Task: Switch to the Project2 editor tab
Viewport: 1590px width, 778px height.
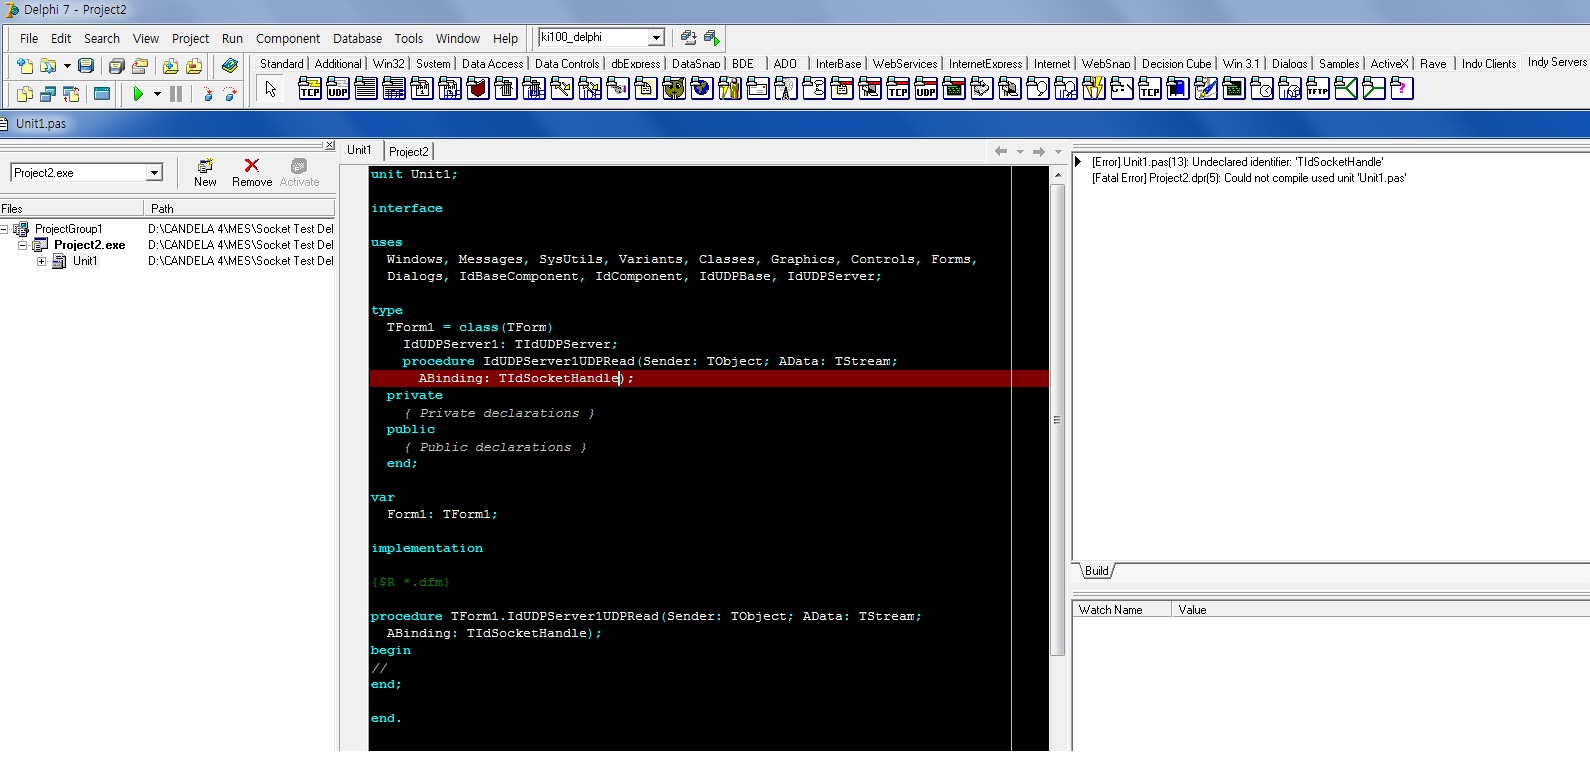Action: [408, 151]
